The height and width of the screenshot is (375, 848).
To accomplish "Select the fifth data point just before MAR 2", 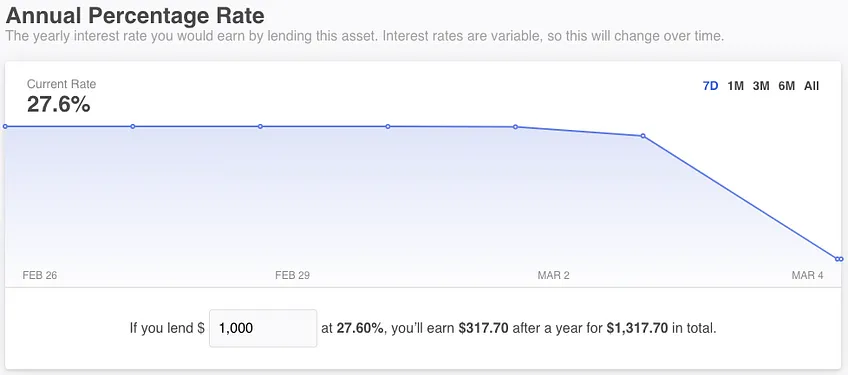I will (515, 127).
